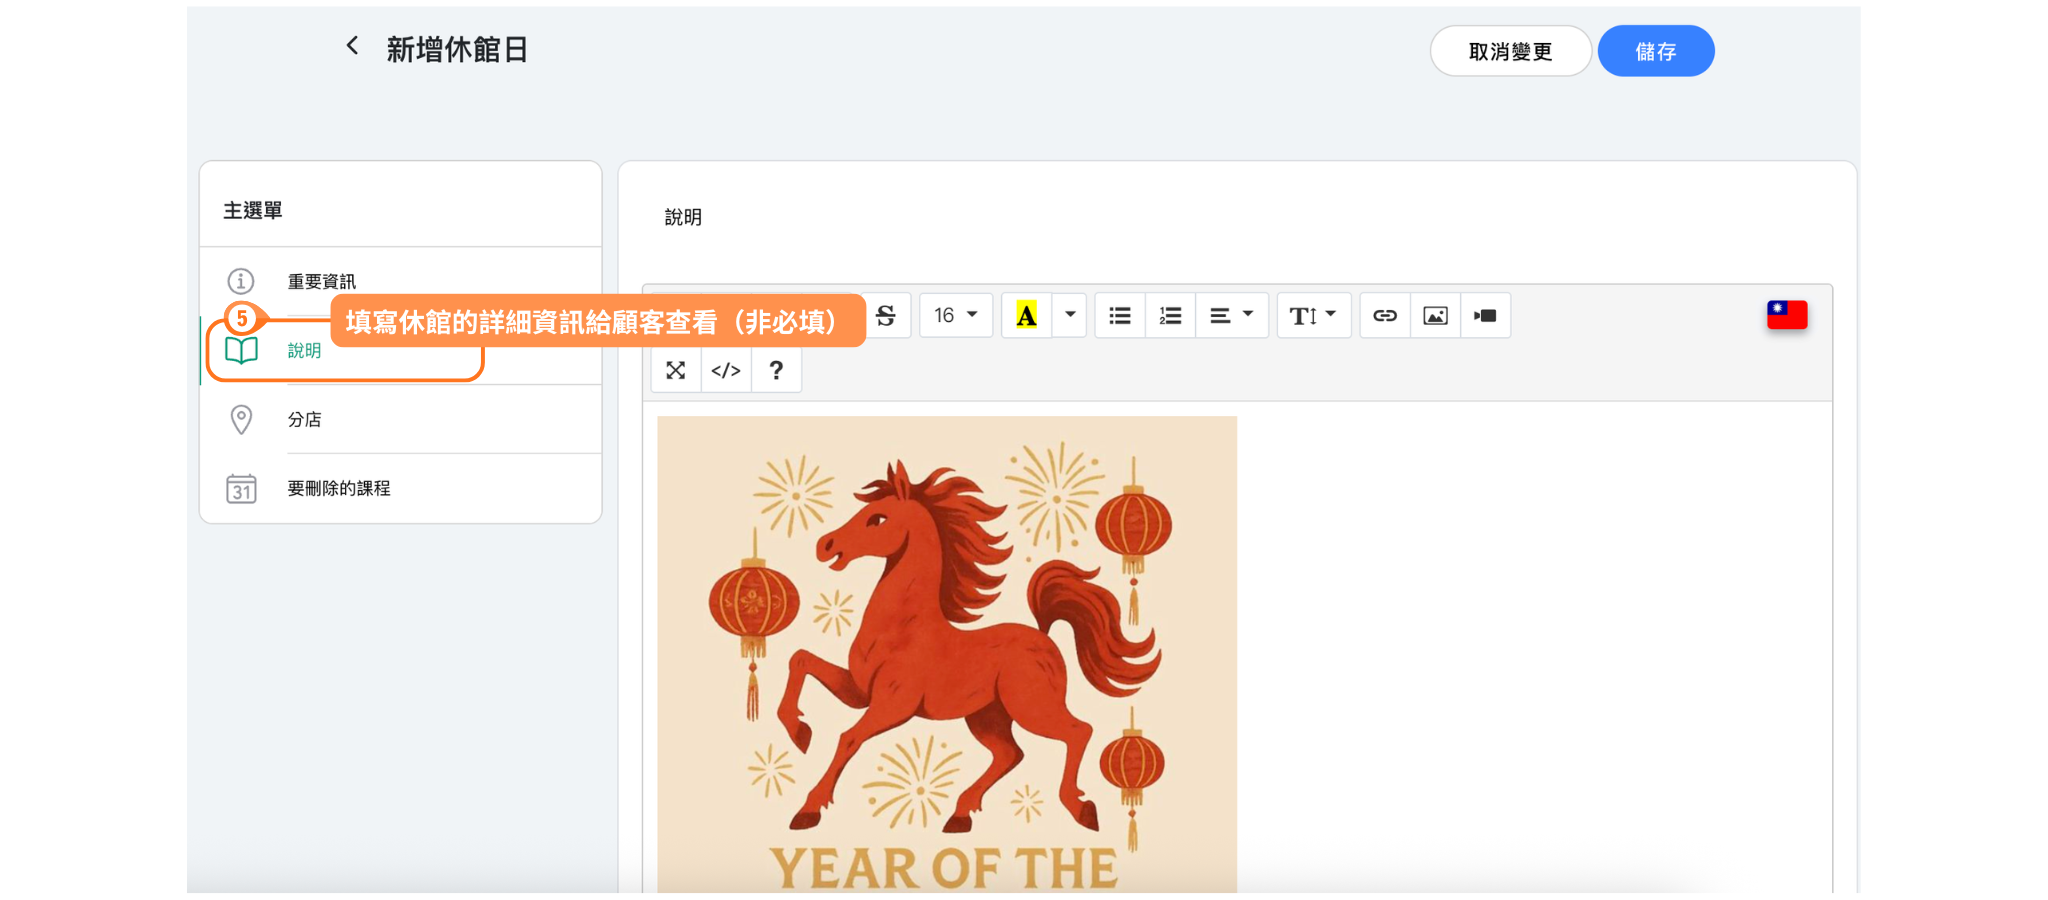
Task: Insert a picture with image icon
Action: [x=1435, y=316]
